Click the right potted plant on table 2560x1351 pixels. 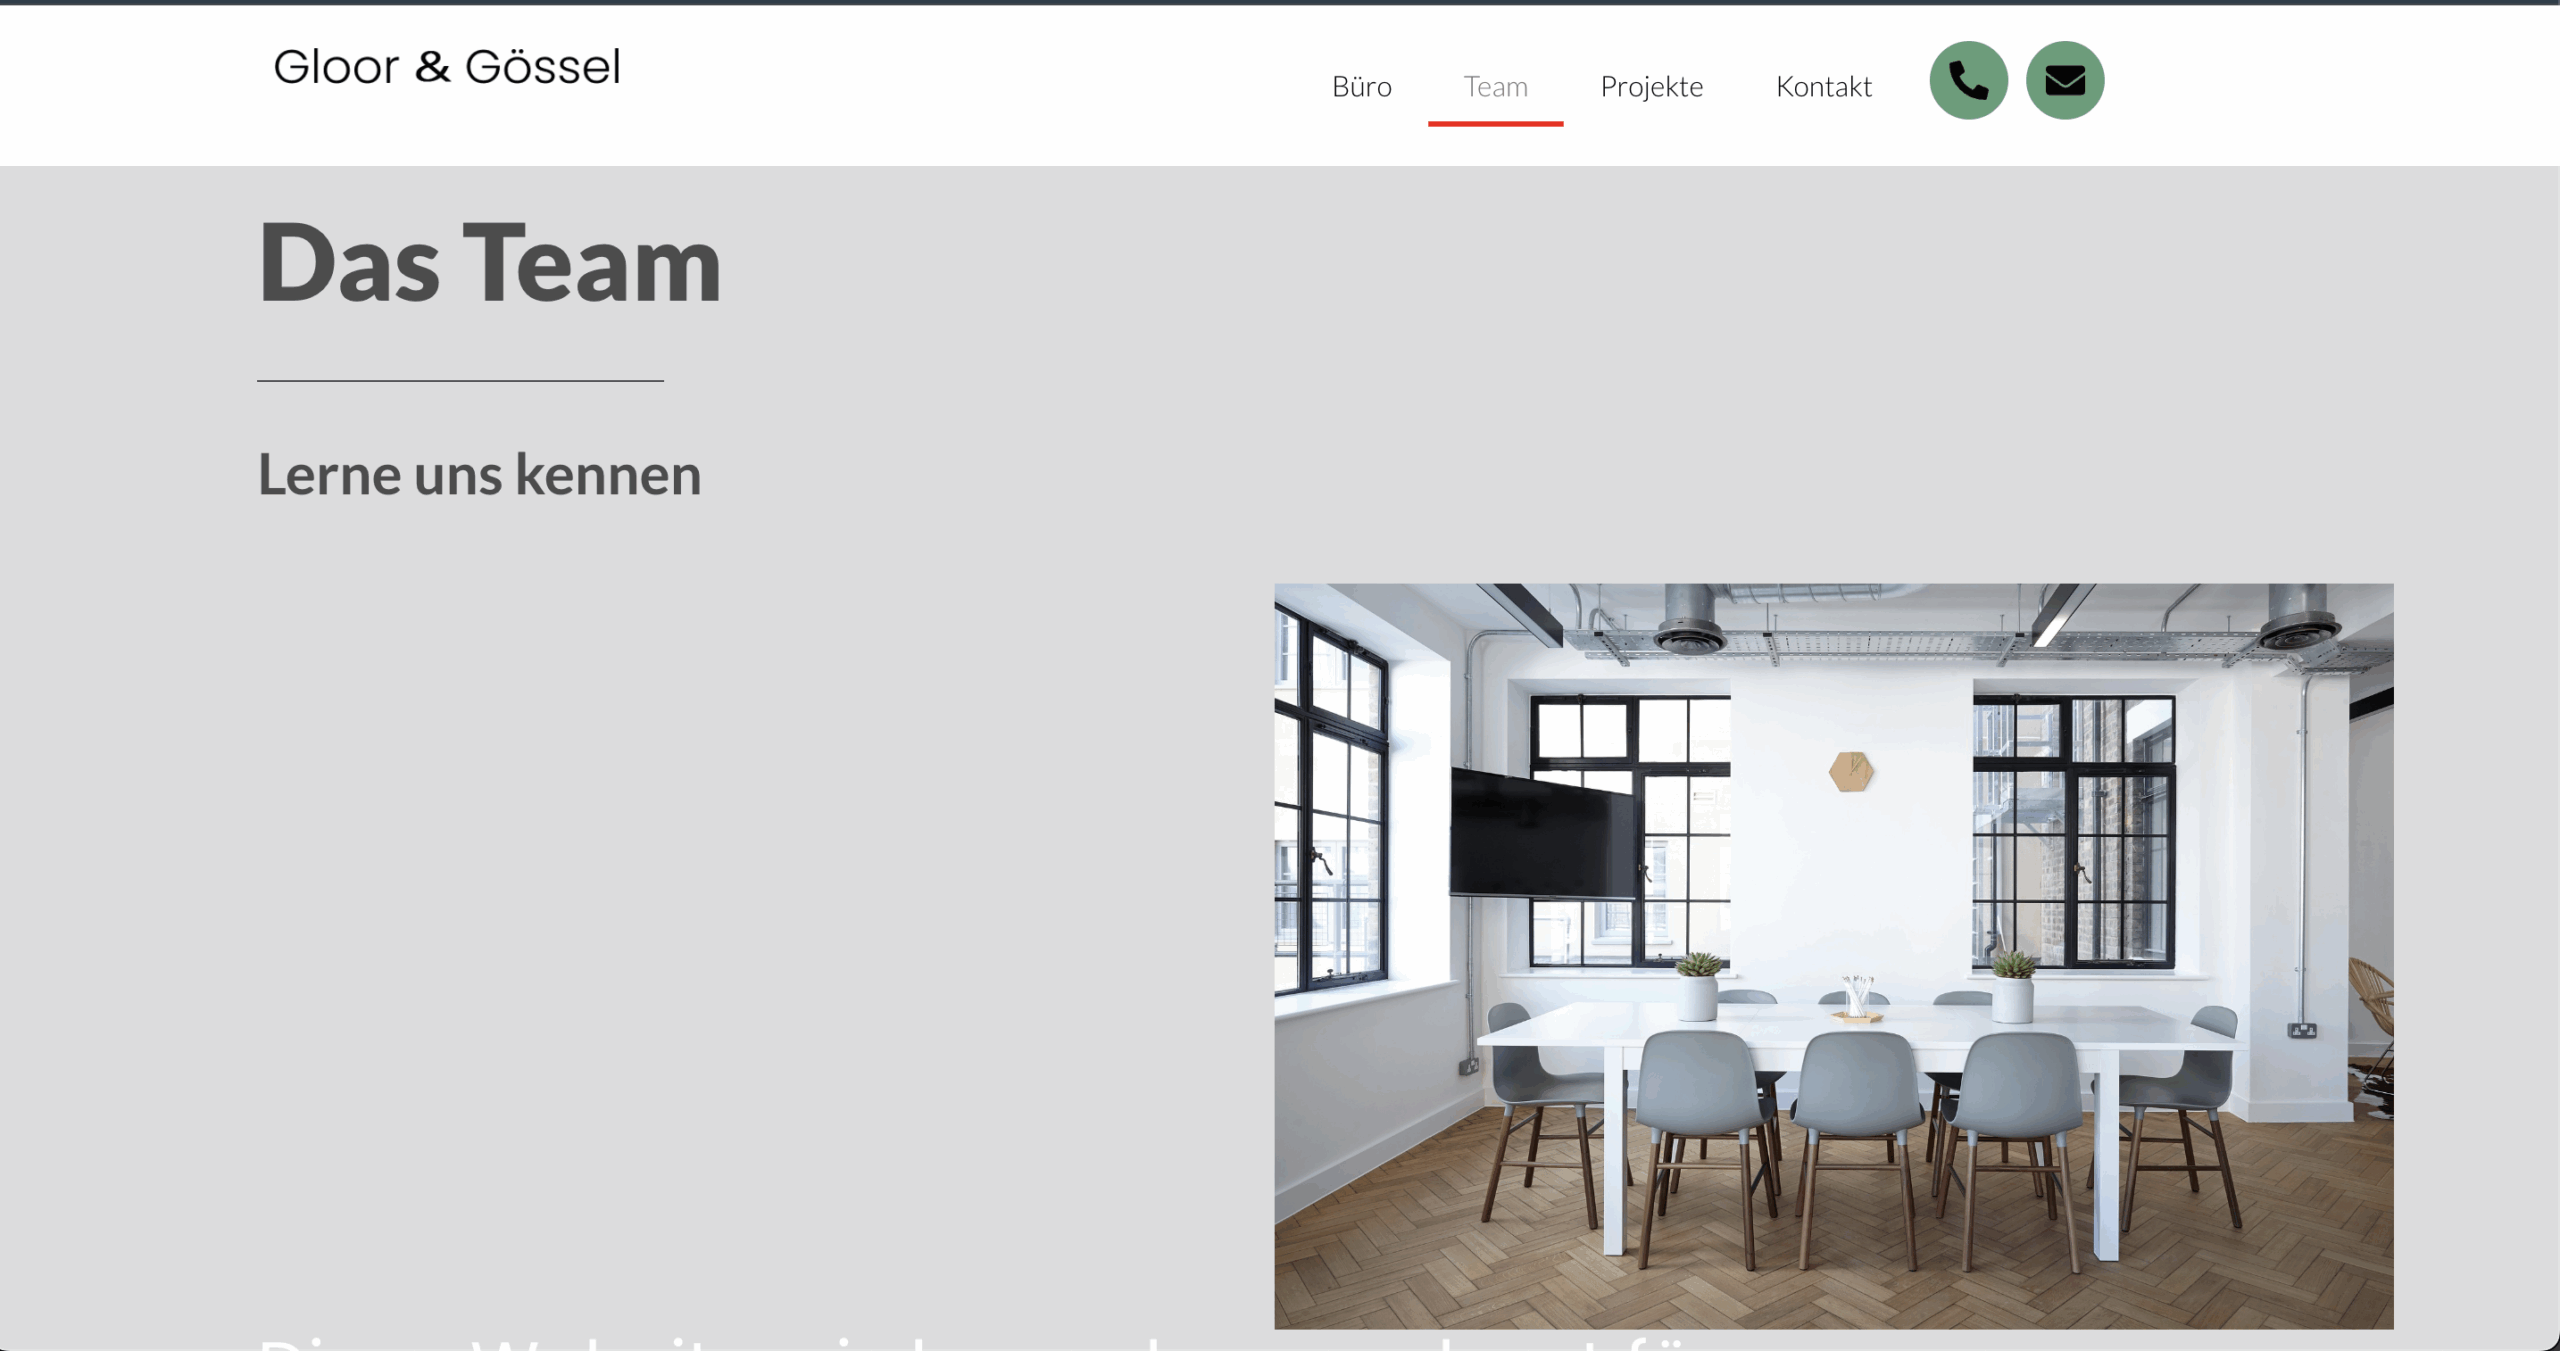coord(2013,987)
